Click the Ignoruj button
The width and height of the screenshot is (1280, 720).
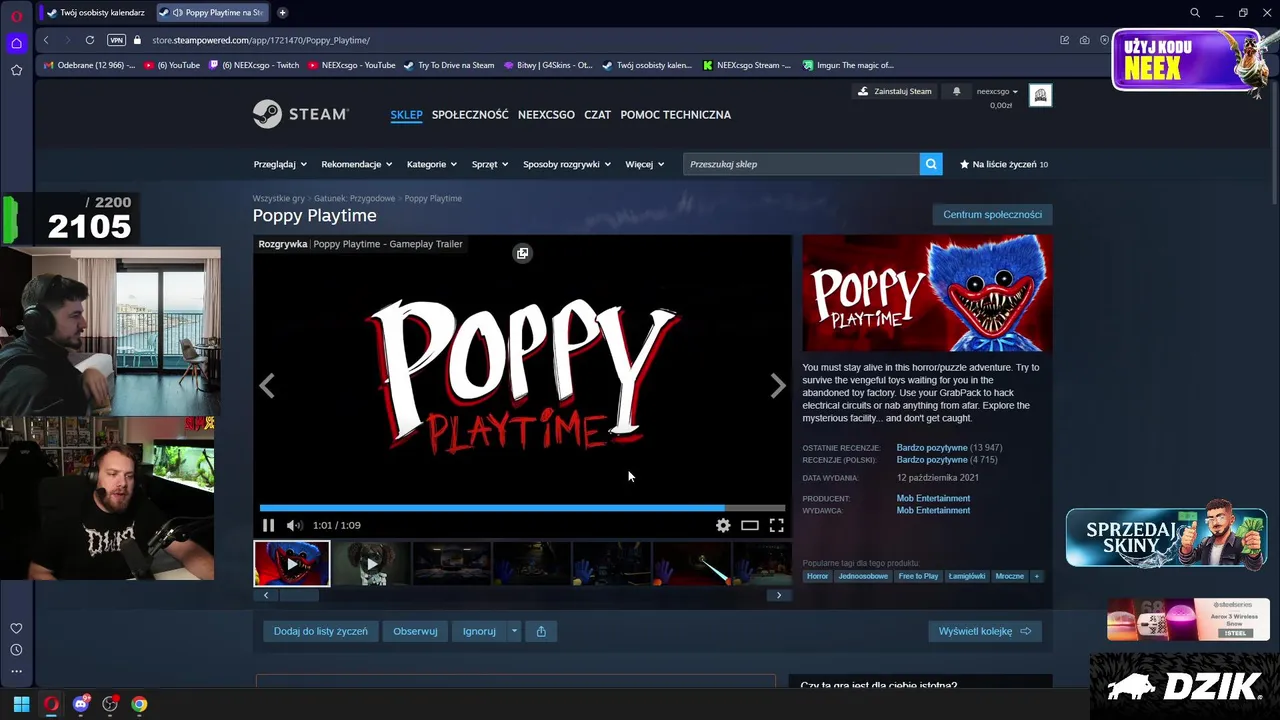479,631
